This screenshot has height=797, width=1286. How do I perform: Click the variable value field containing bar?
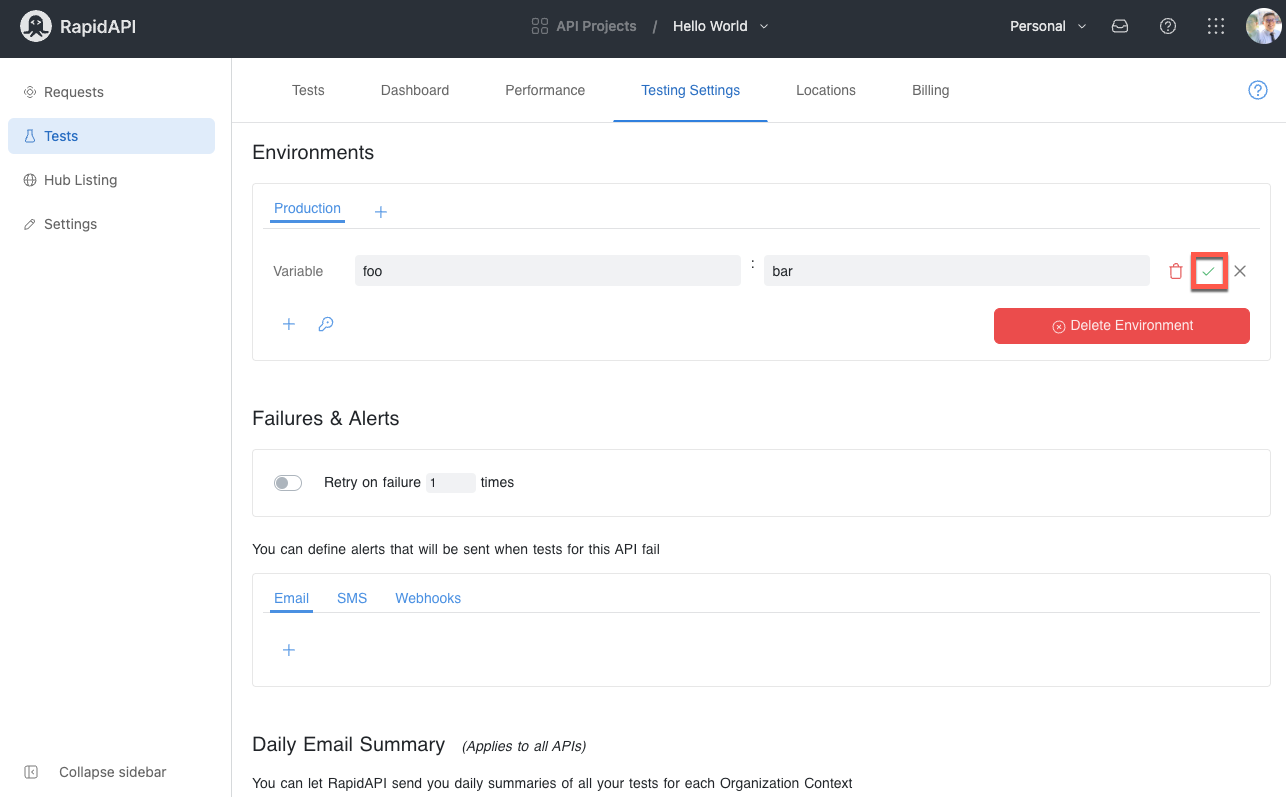[957, 271]
